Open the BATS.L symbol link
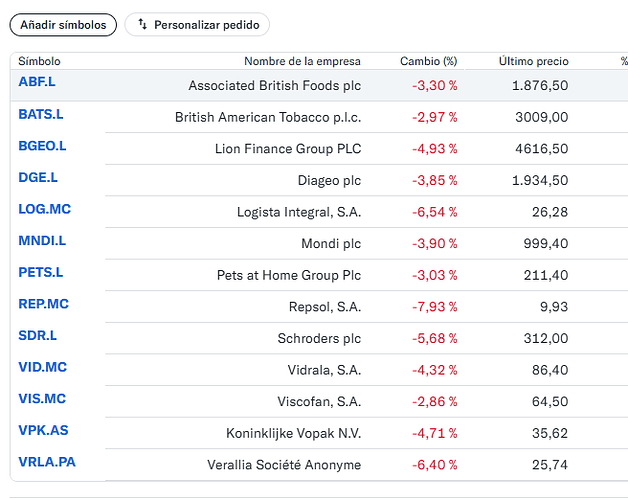This screenshot has height=500, width=628. (41, 114)
